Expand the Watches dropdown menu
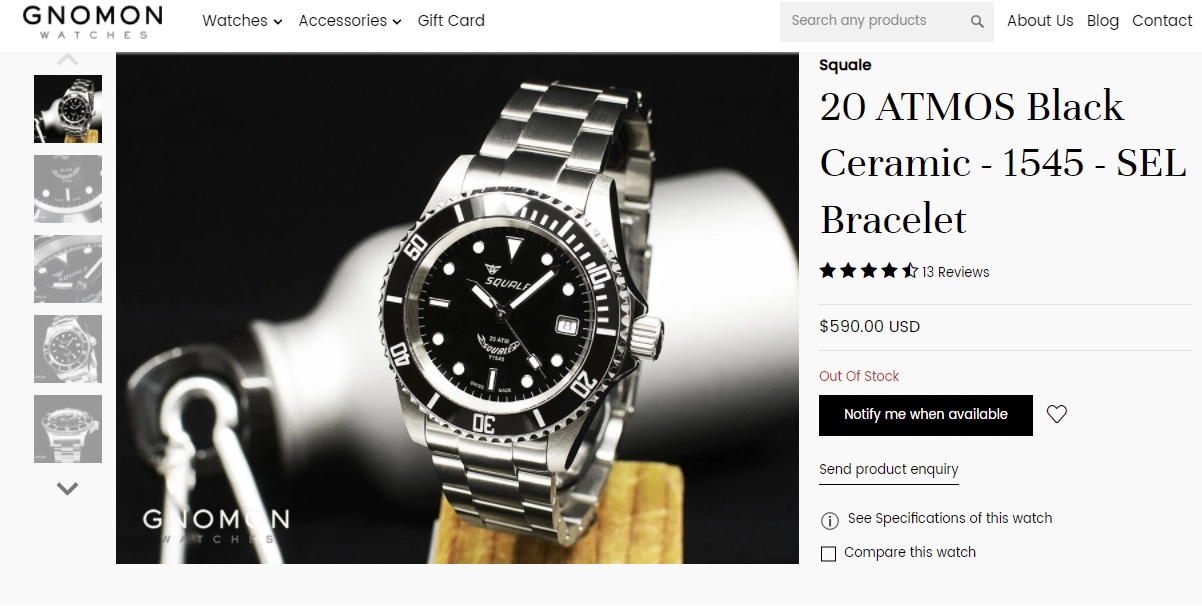Image resolution: width=1202 pixels, height=606 pixels. (242, 20)
